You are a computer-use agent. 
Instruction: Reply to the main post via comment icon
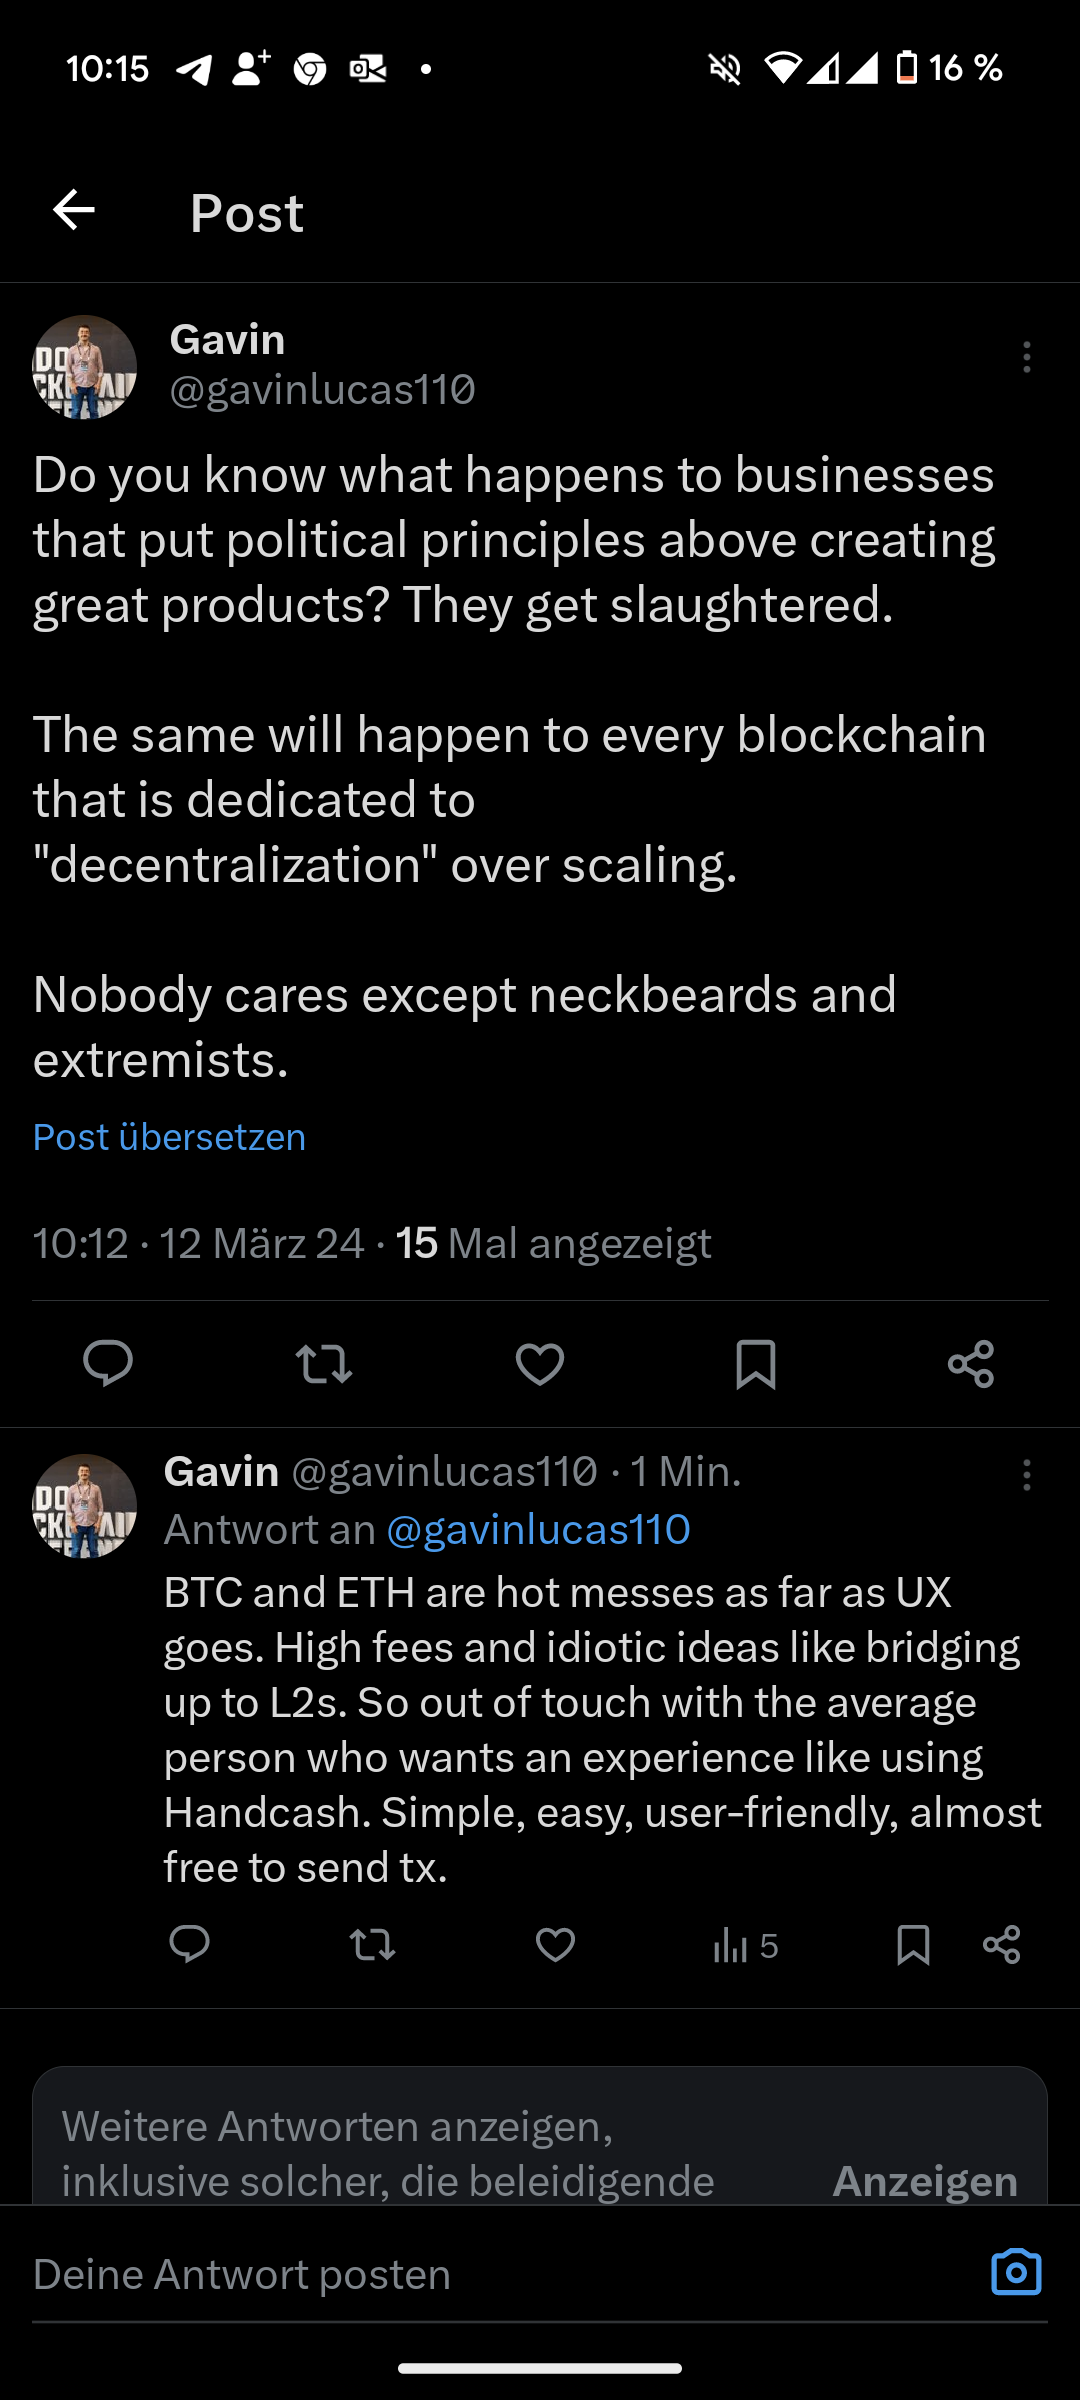tap(108, 1363)
